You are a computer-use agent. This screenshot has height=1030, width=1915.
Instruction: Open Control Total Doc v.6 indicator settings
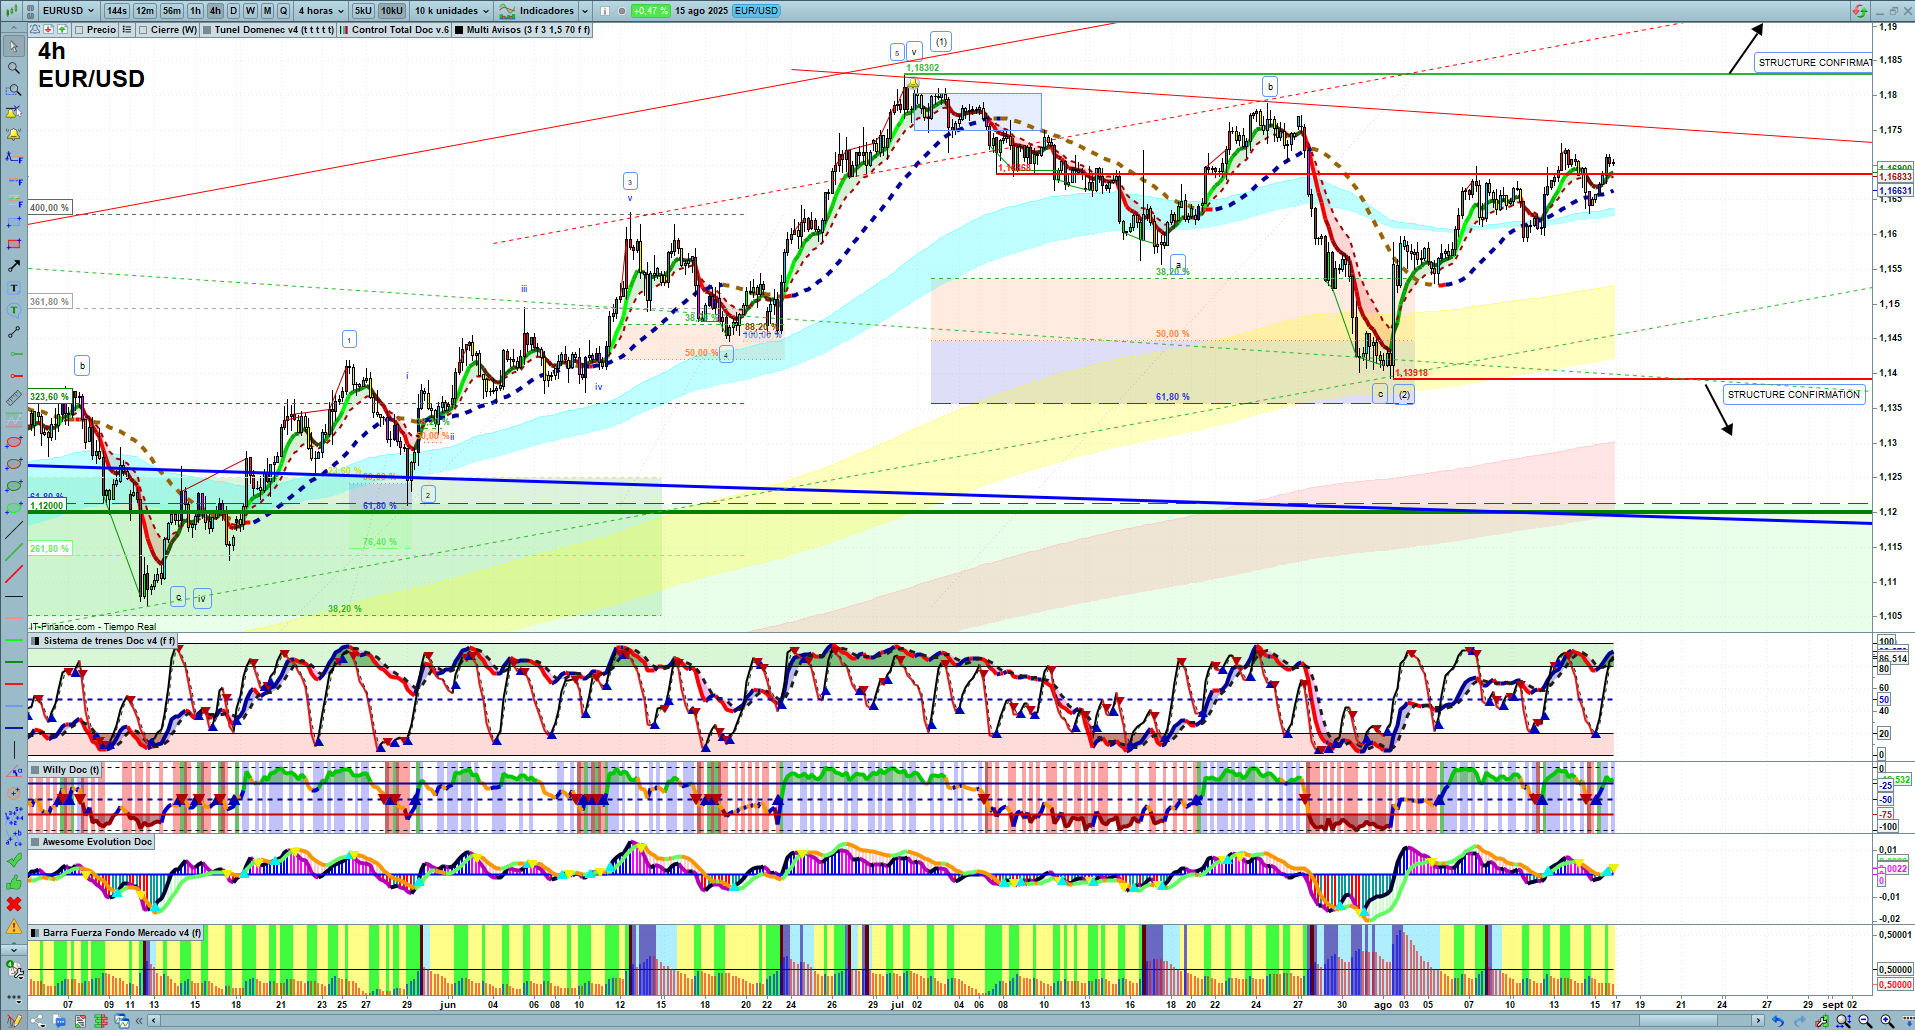pyautogui.click(x=400, y=30)
